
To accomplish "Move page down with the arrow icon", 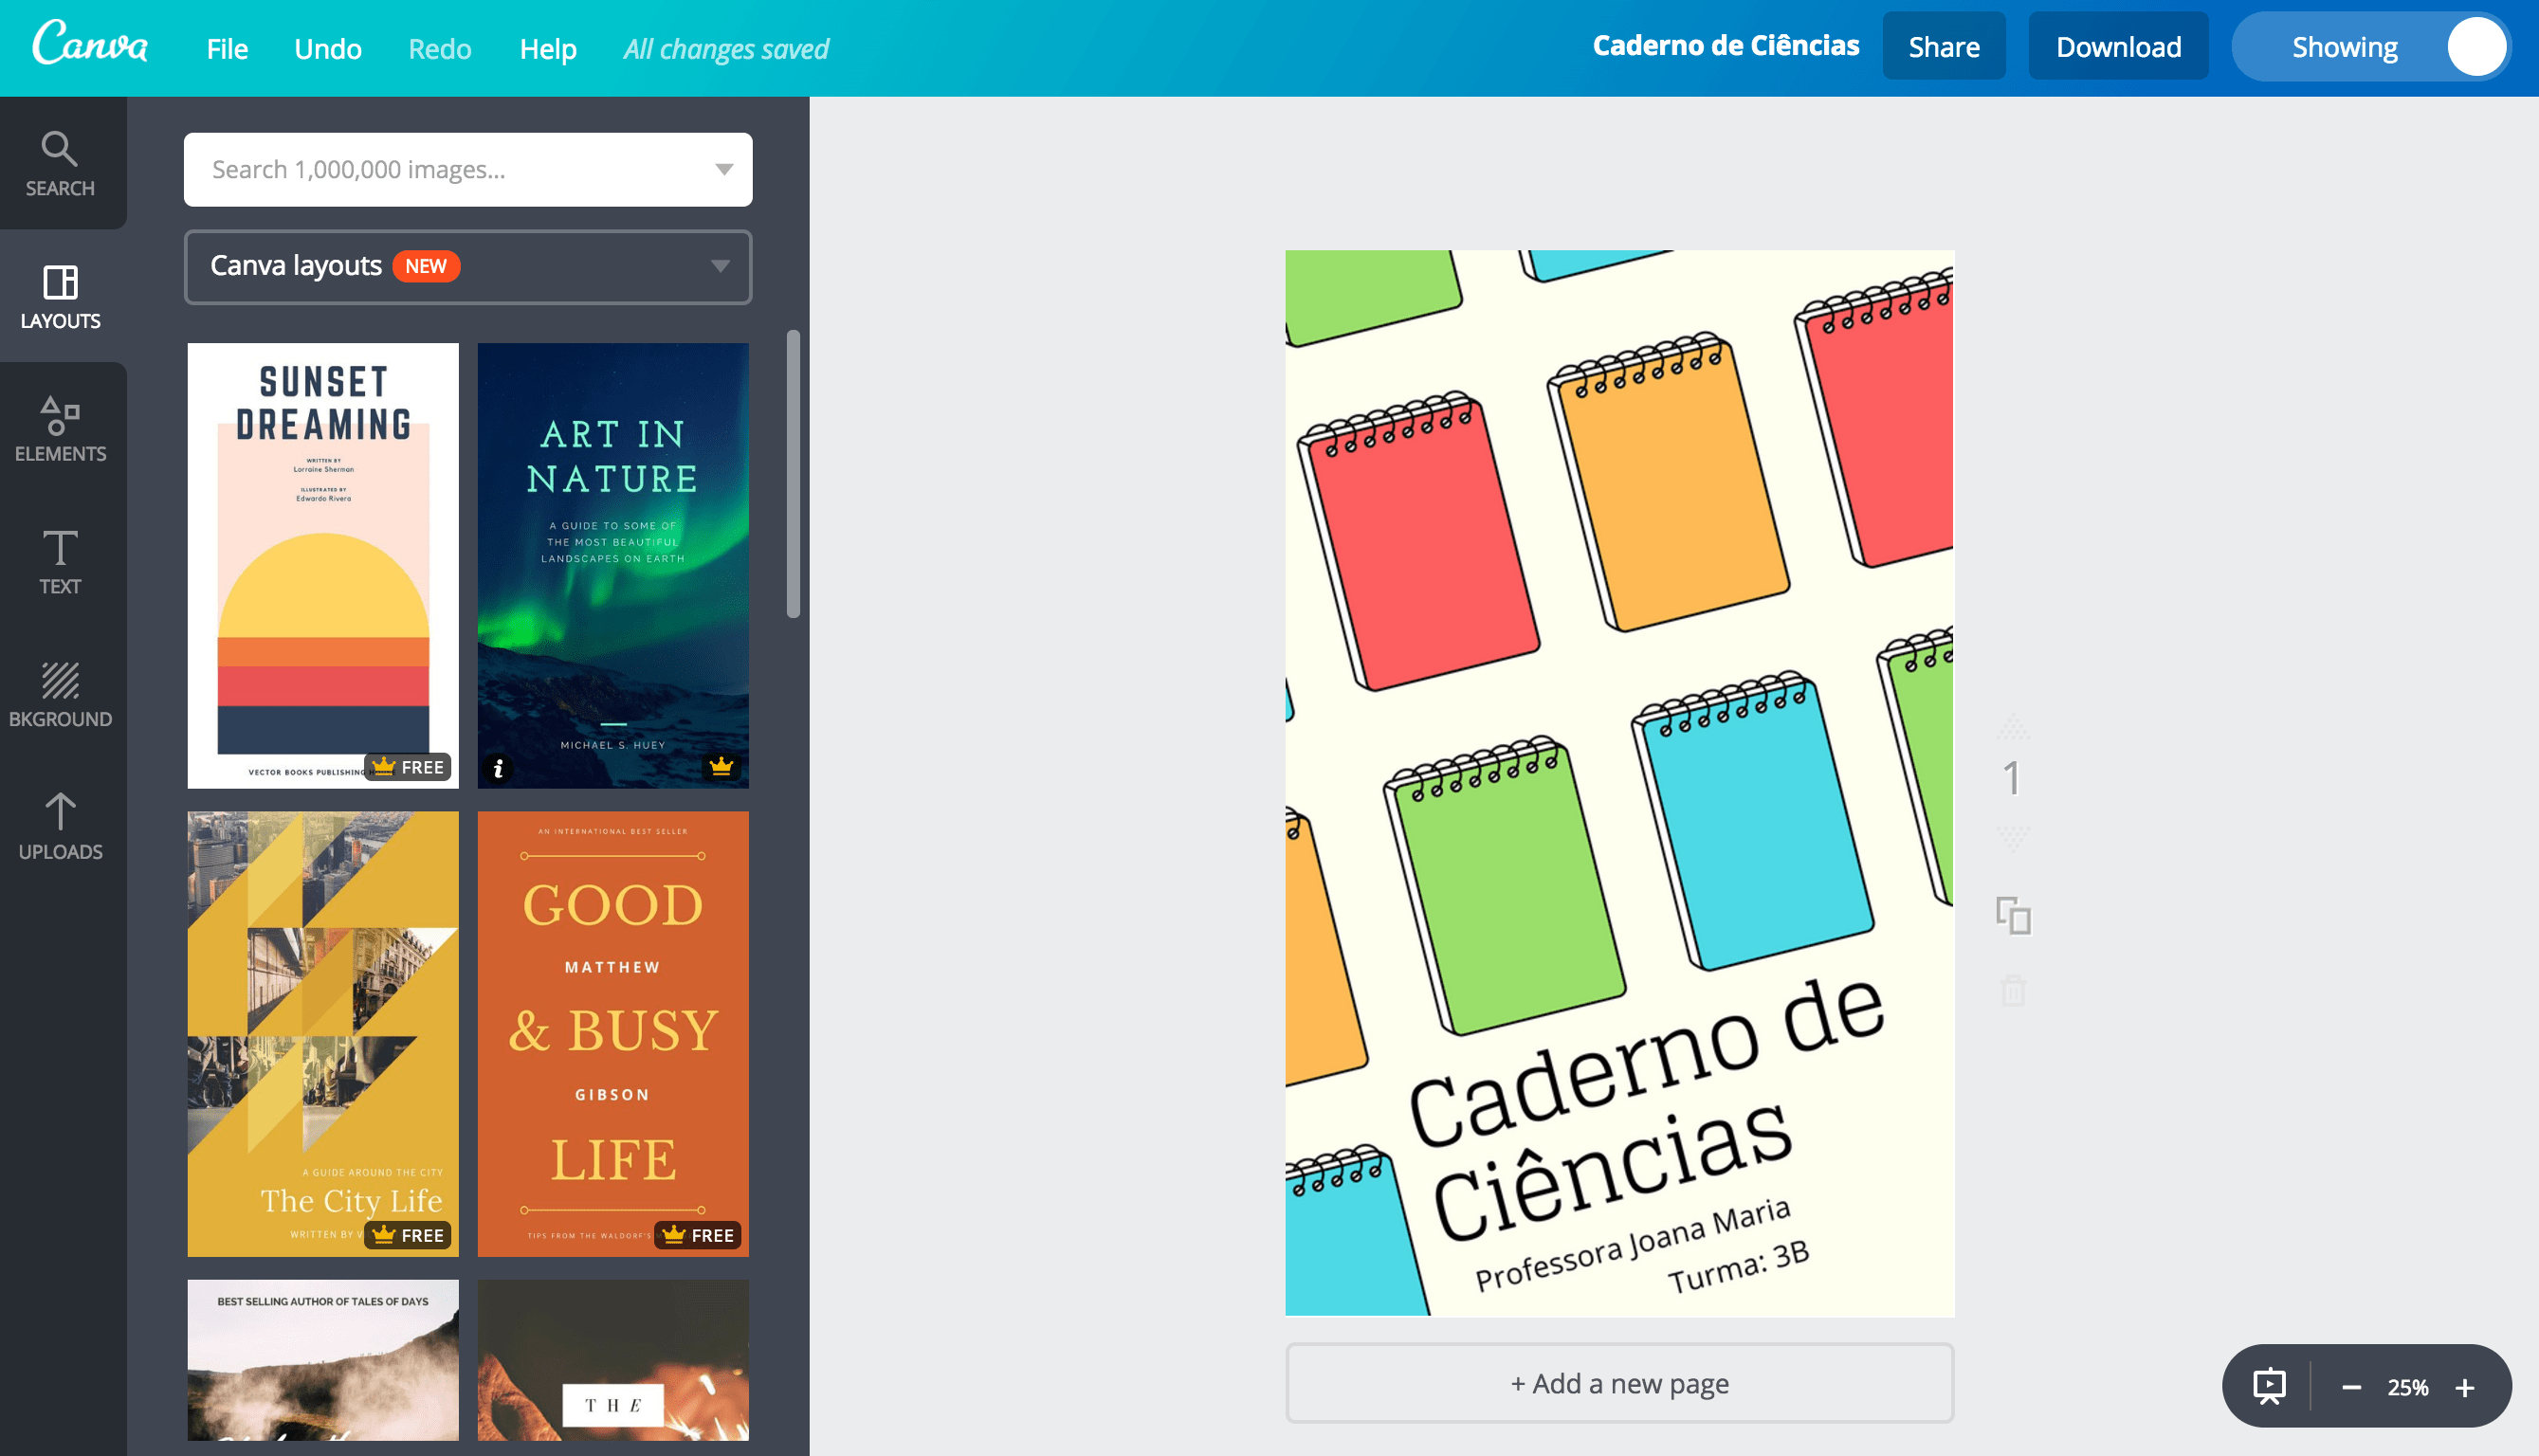I will click(2013, 837).
